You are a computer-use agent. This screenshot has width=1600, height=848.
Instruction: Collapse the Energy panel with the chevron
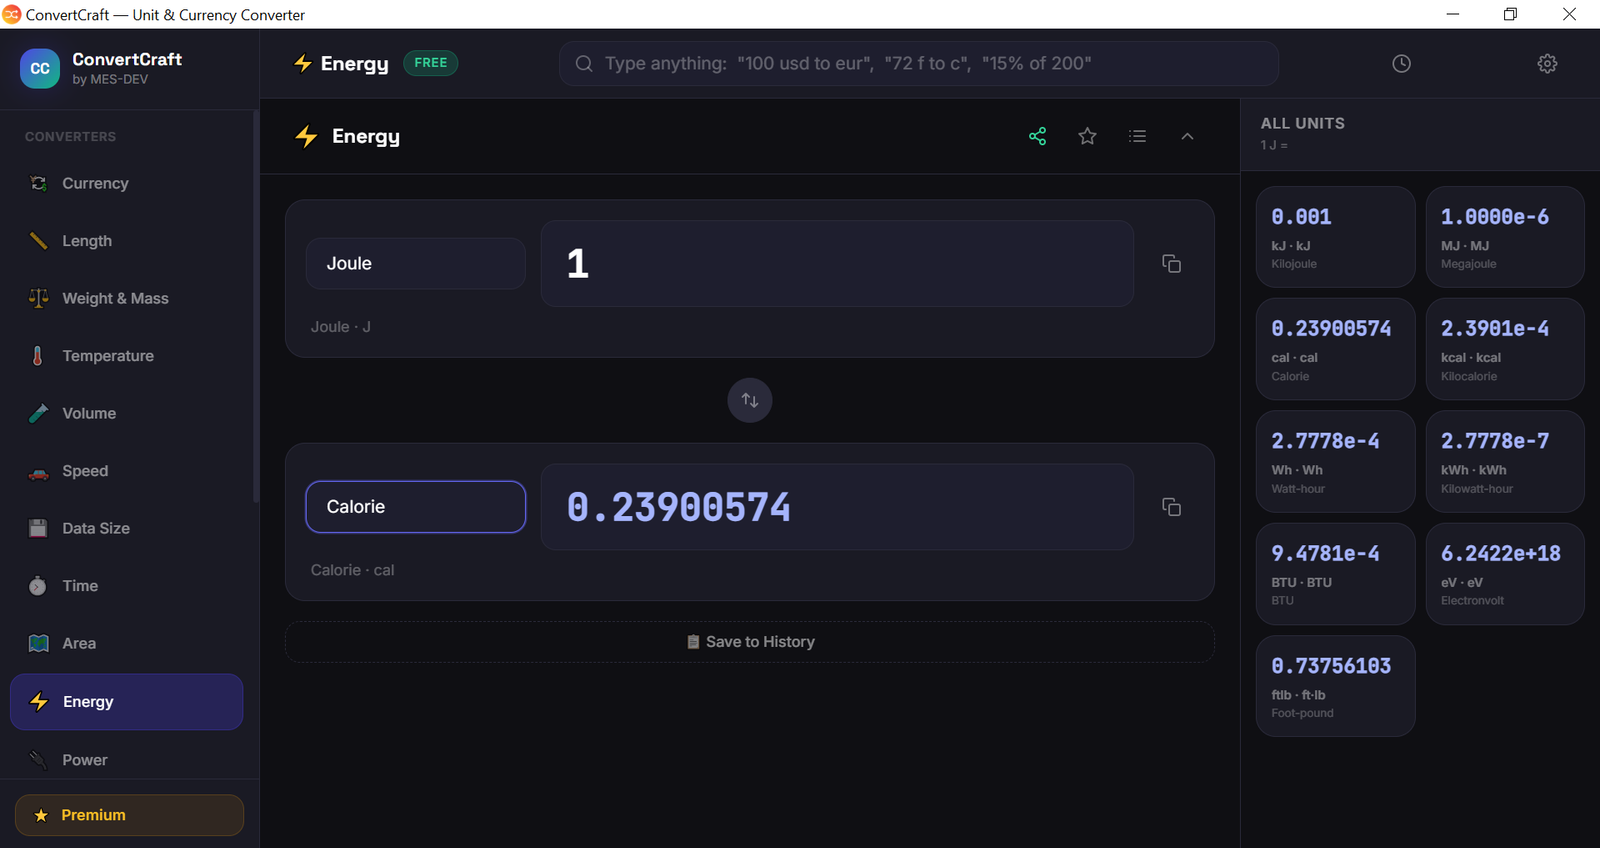[1187, 136]
